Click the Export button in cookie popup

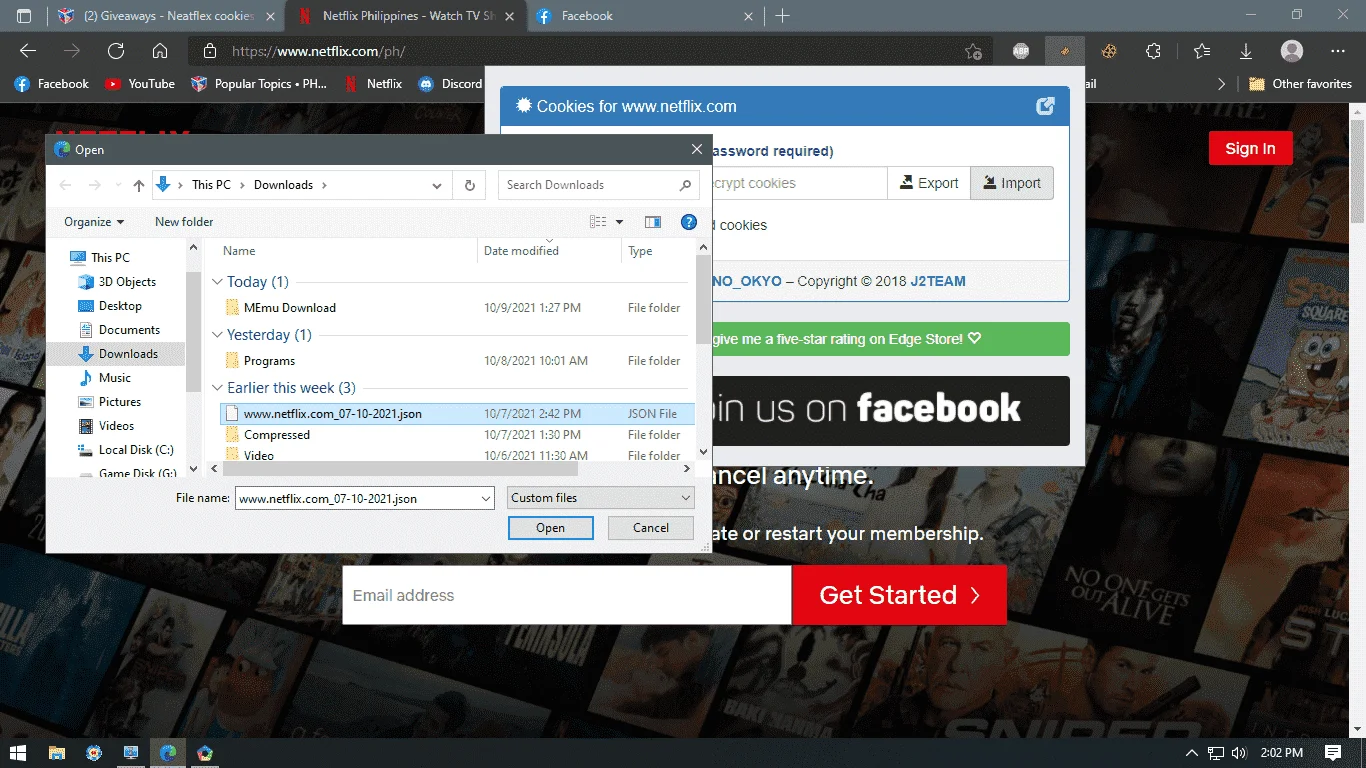[929, 183]
